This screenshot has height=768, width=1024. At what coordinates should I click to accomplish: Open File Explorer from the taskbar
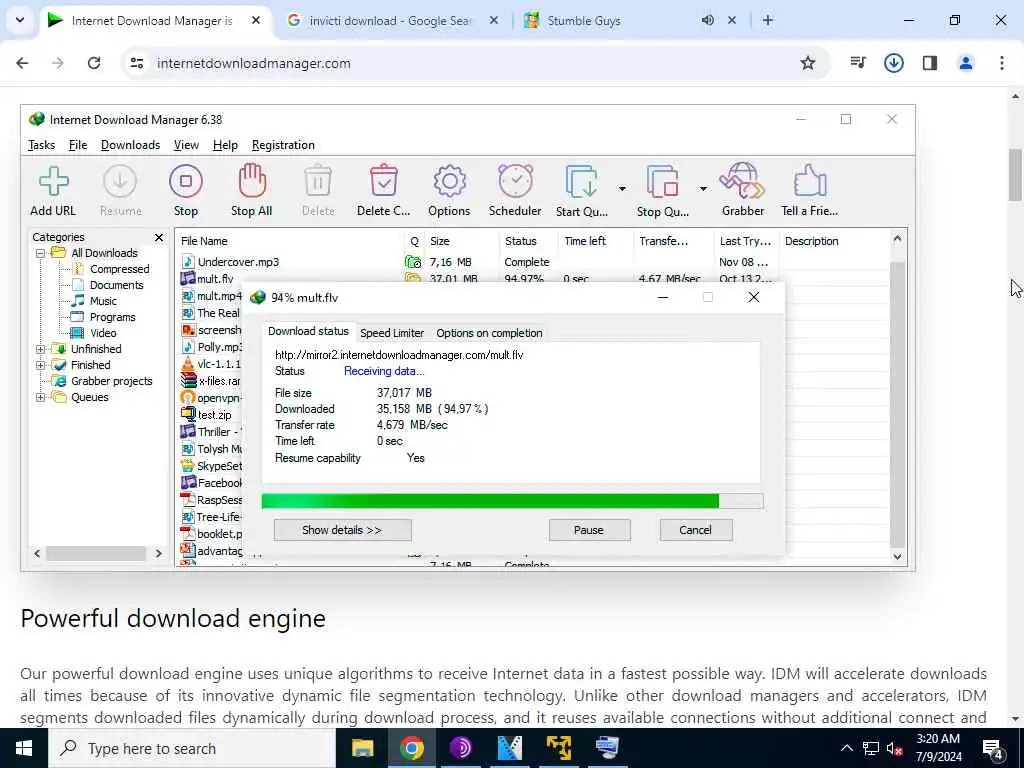point(362,748)
